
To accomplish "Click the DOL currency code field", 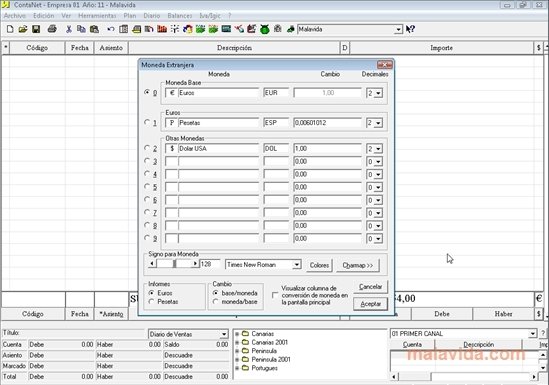I will point(276,148).
